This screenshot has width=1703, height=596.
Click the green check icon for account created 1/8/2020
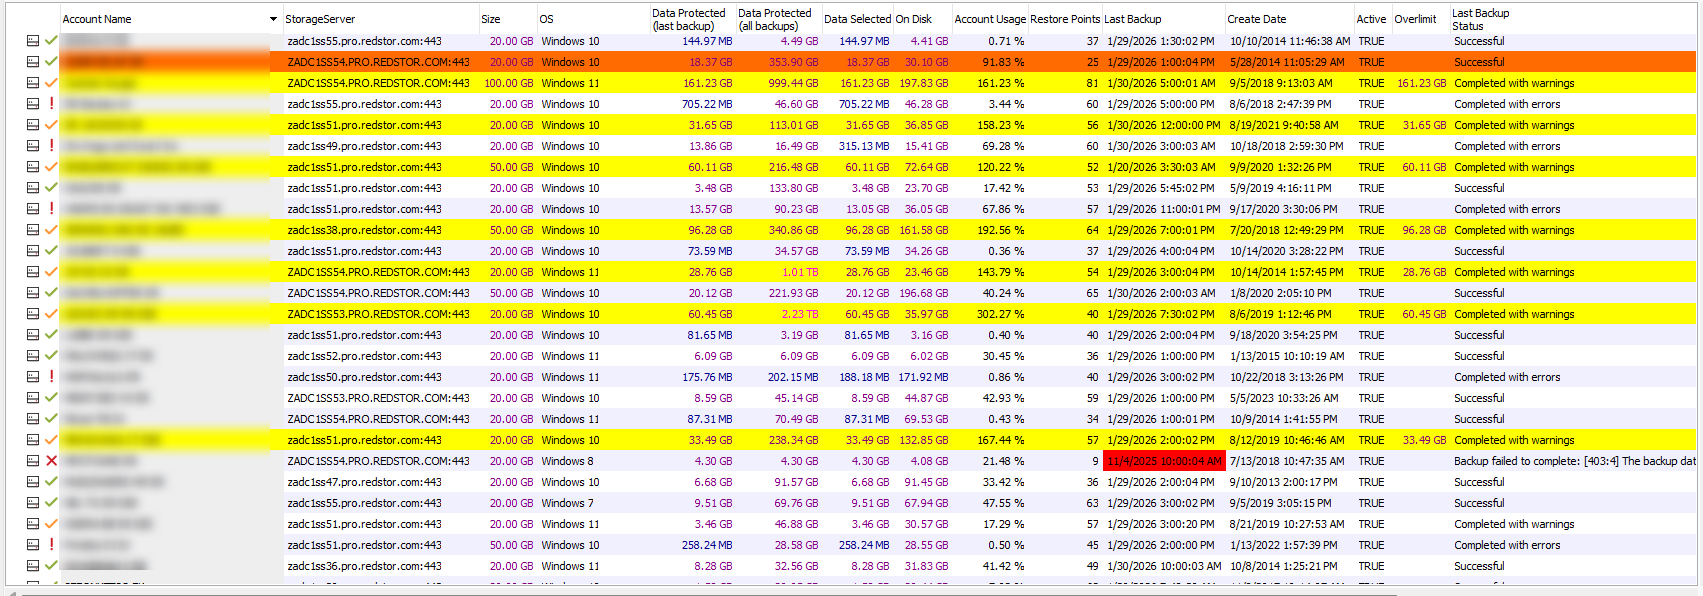(x=51, y=293)
